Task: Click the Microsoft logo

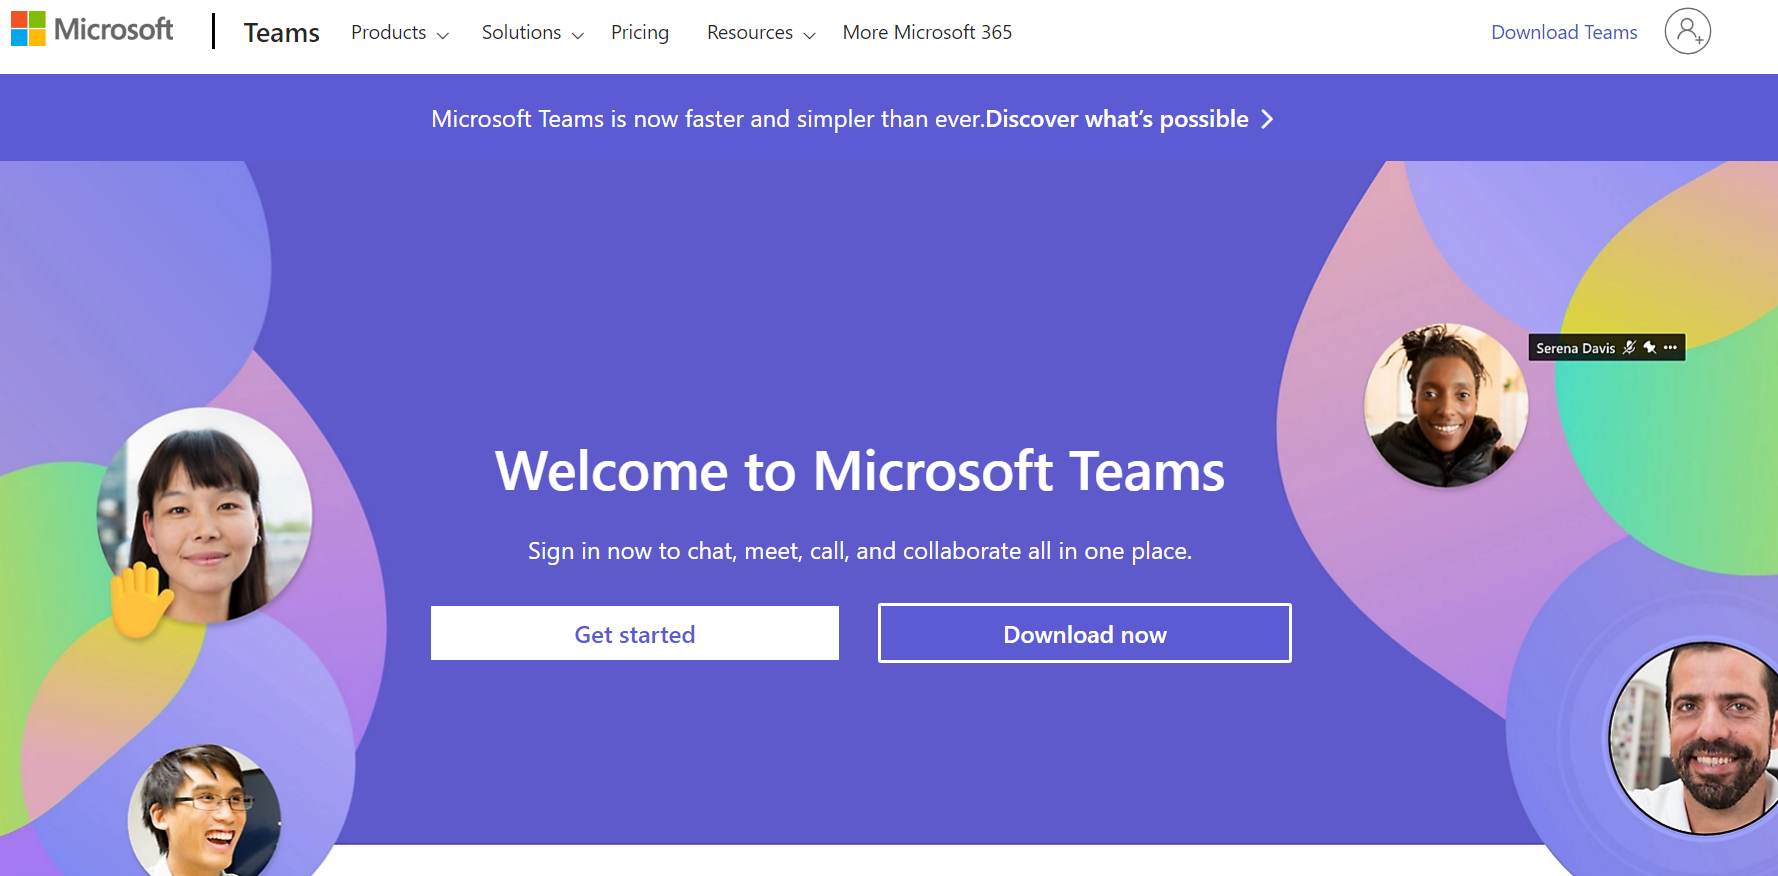Action: pos(92,30)
